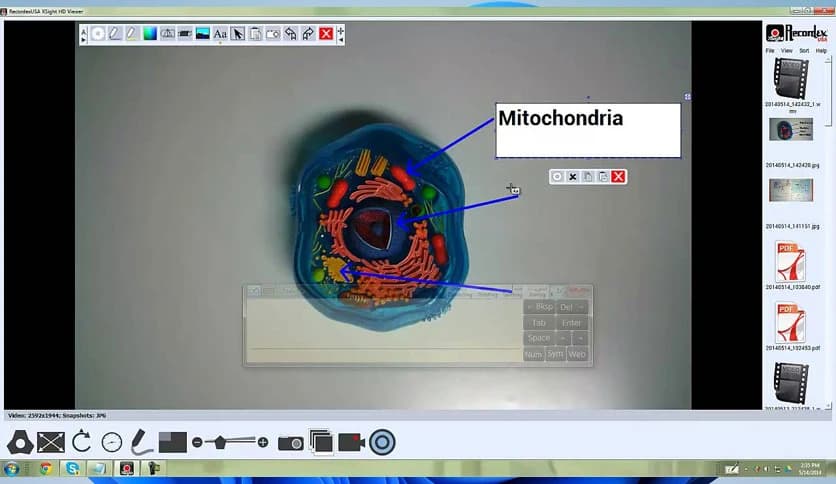Redo the last annotation
The height and width of the screenshot is (484, 836).
click(308, 34)
